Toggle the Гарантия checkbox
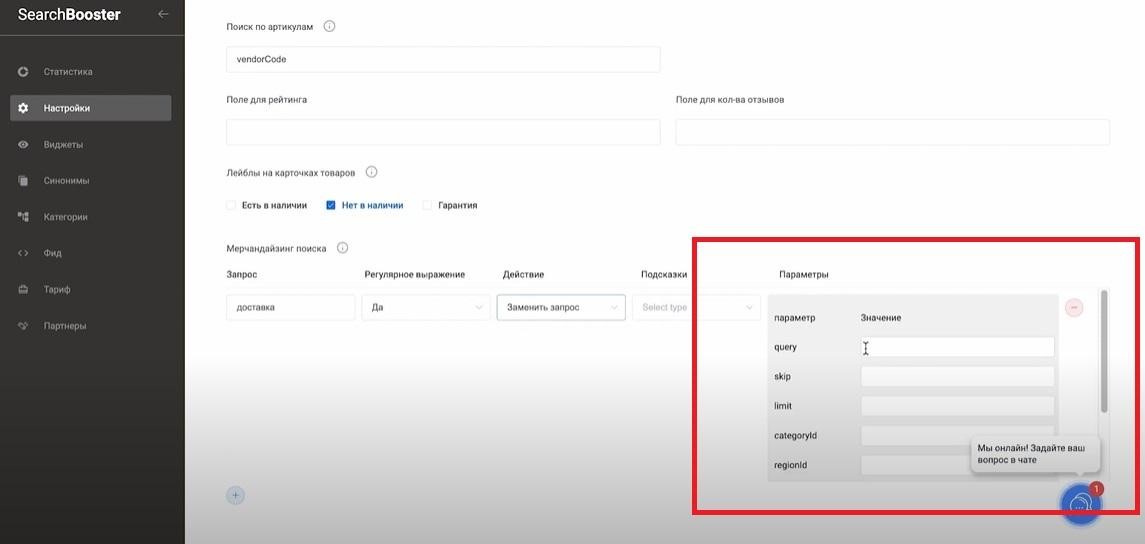Image resolution: width=1145 pixels, height=544 pixels. point(427,205)
